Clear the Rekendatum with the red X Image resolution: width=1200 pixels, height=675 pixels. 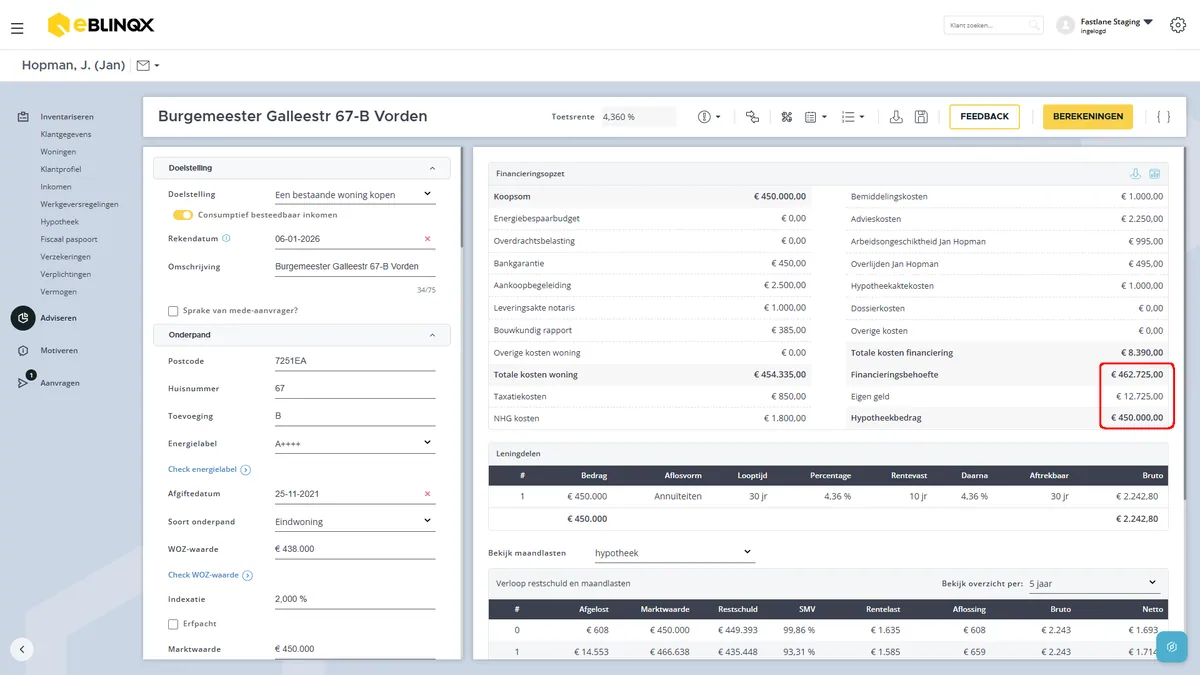pos(428,239)
